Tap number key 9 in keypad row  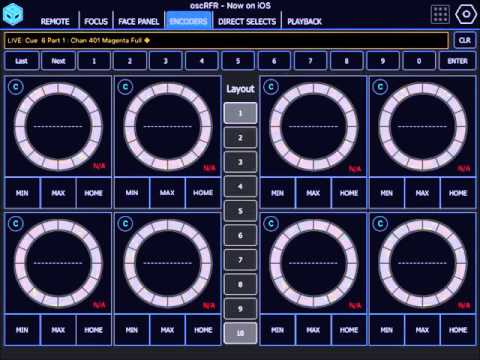pyautogui.click(x=383, y=61)
